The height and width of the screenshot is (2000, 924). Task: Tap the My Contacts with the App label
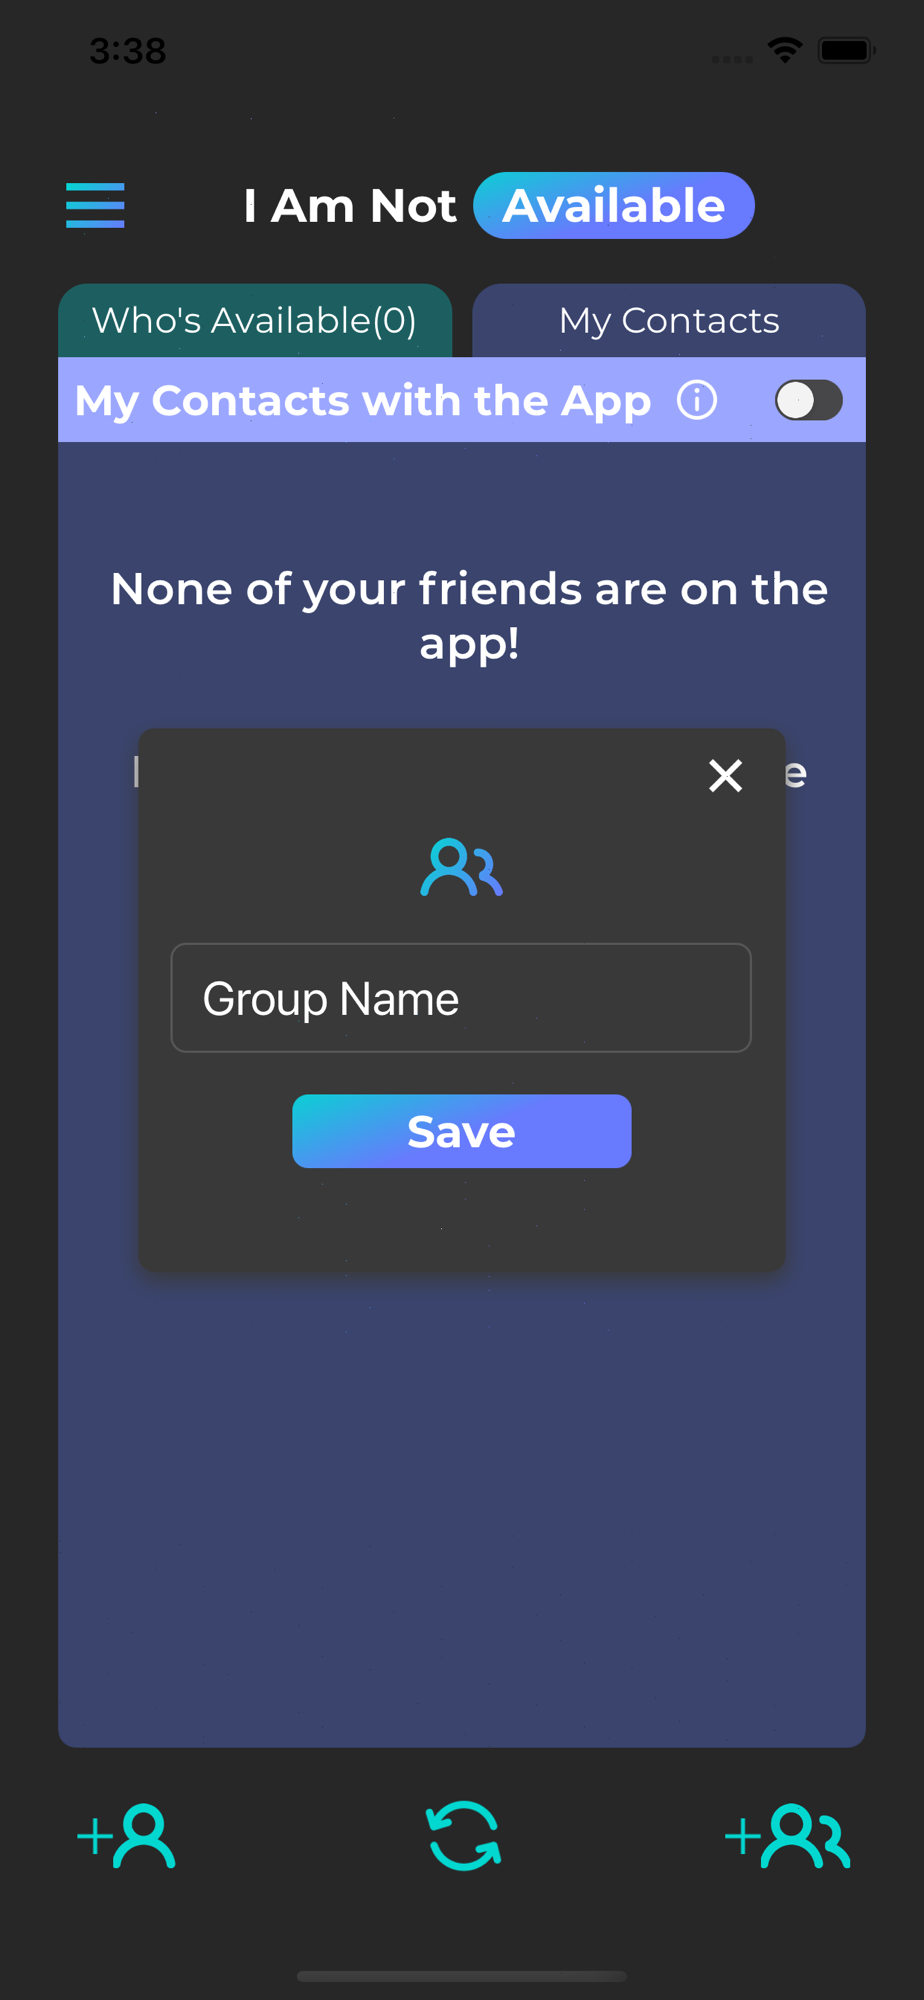[x=363, y=401]
